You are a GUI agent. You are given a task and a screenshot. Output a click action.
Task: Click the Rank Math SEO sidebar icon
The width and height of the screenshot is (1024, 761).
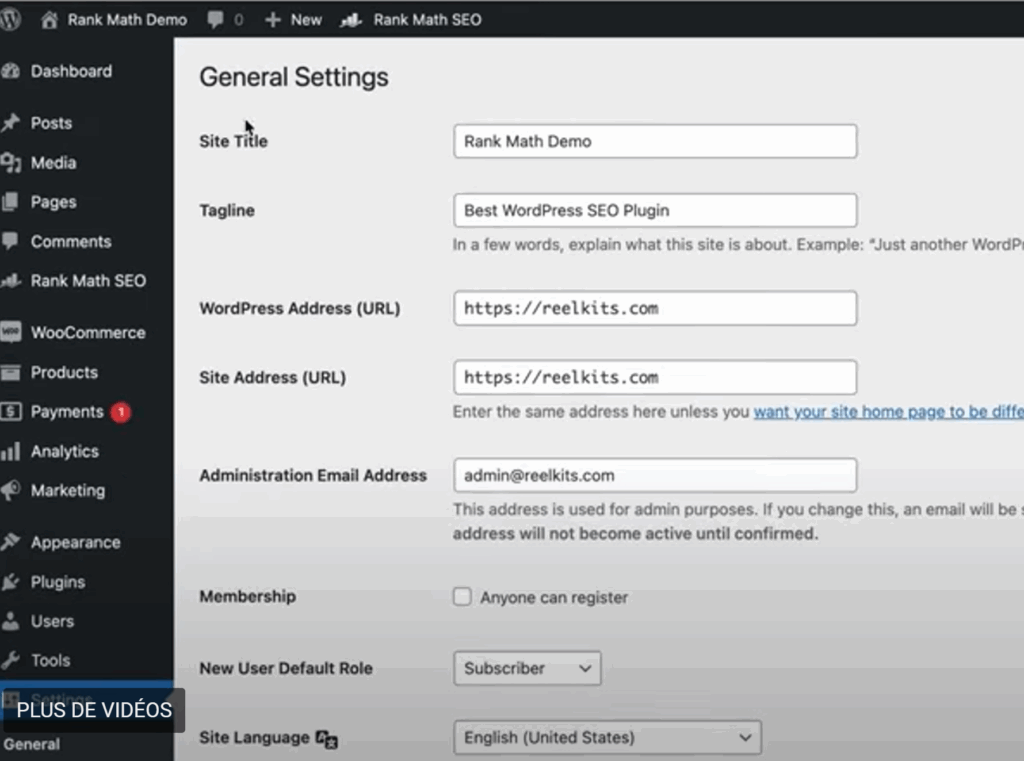click(x=10, y=281)
